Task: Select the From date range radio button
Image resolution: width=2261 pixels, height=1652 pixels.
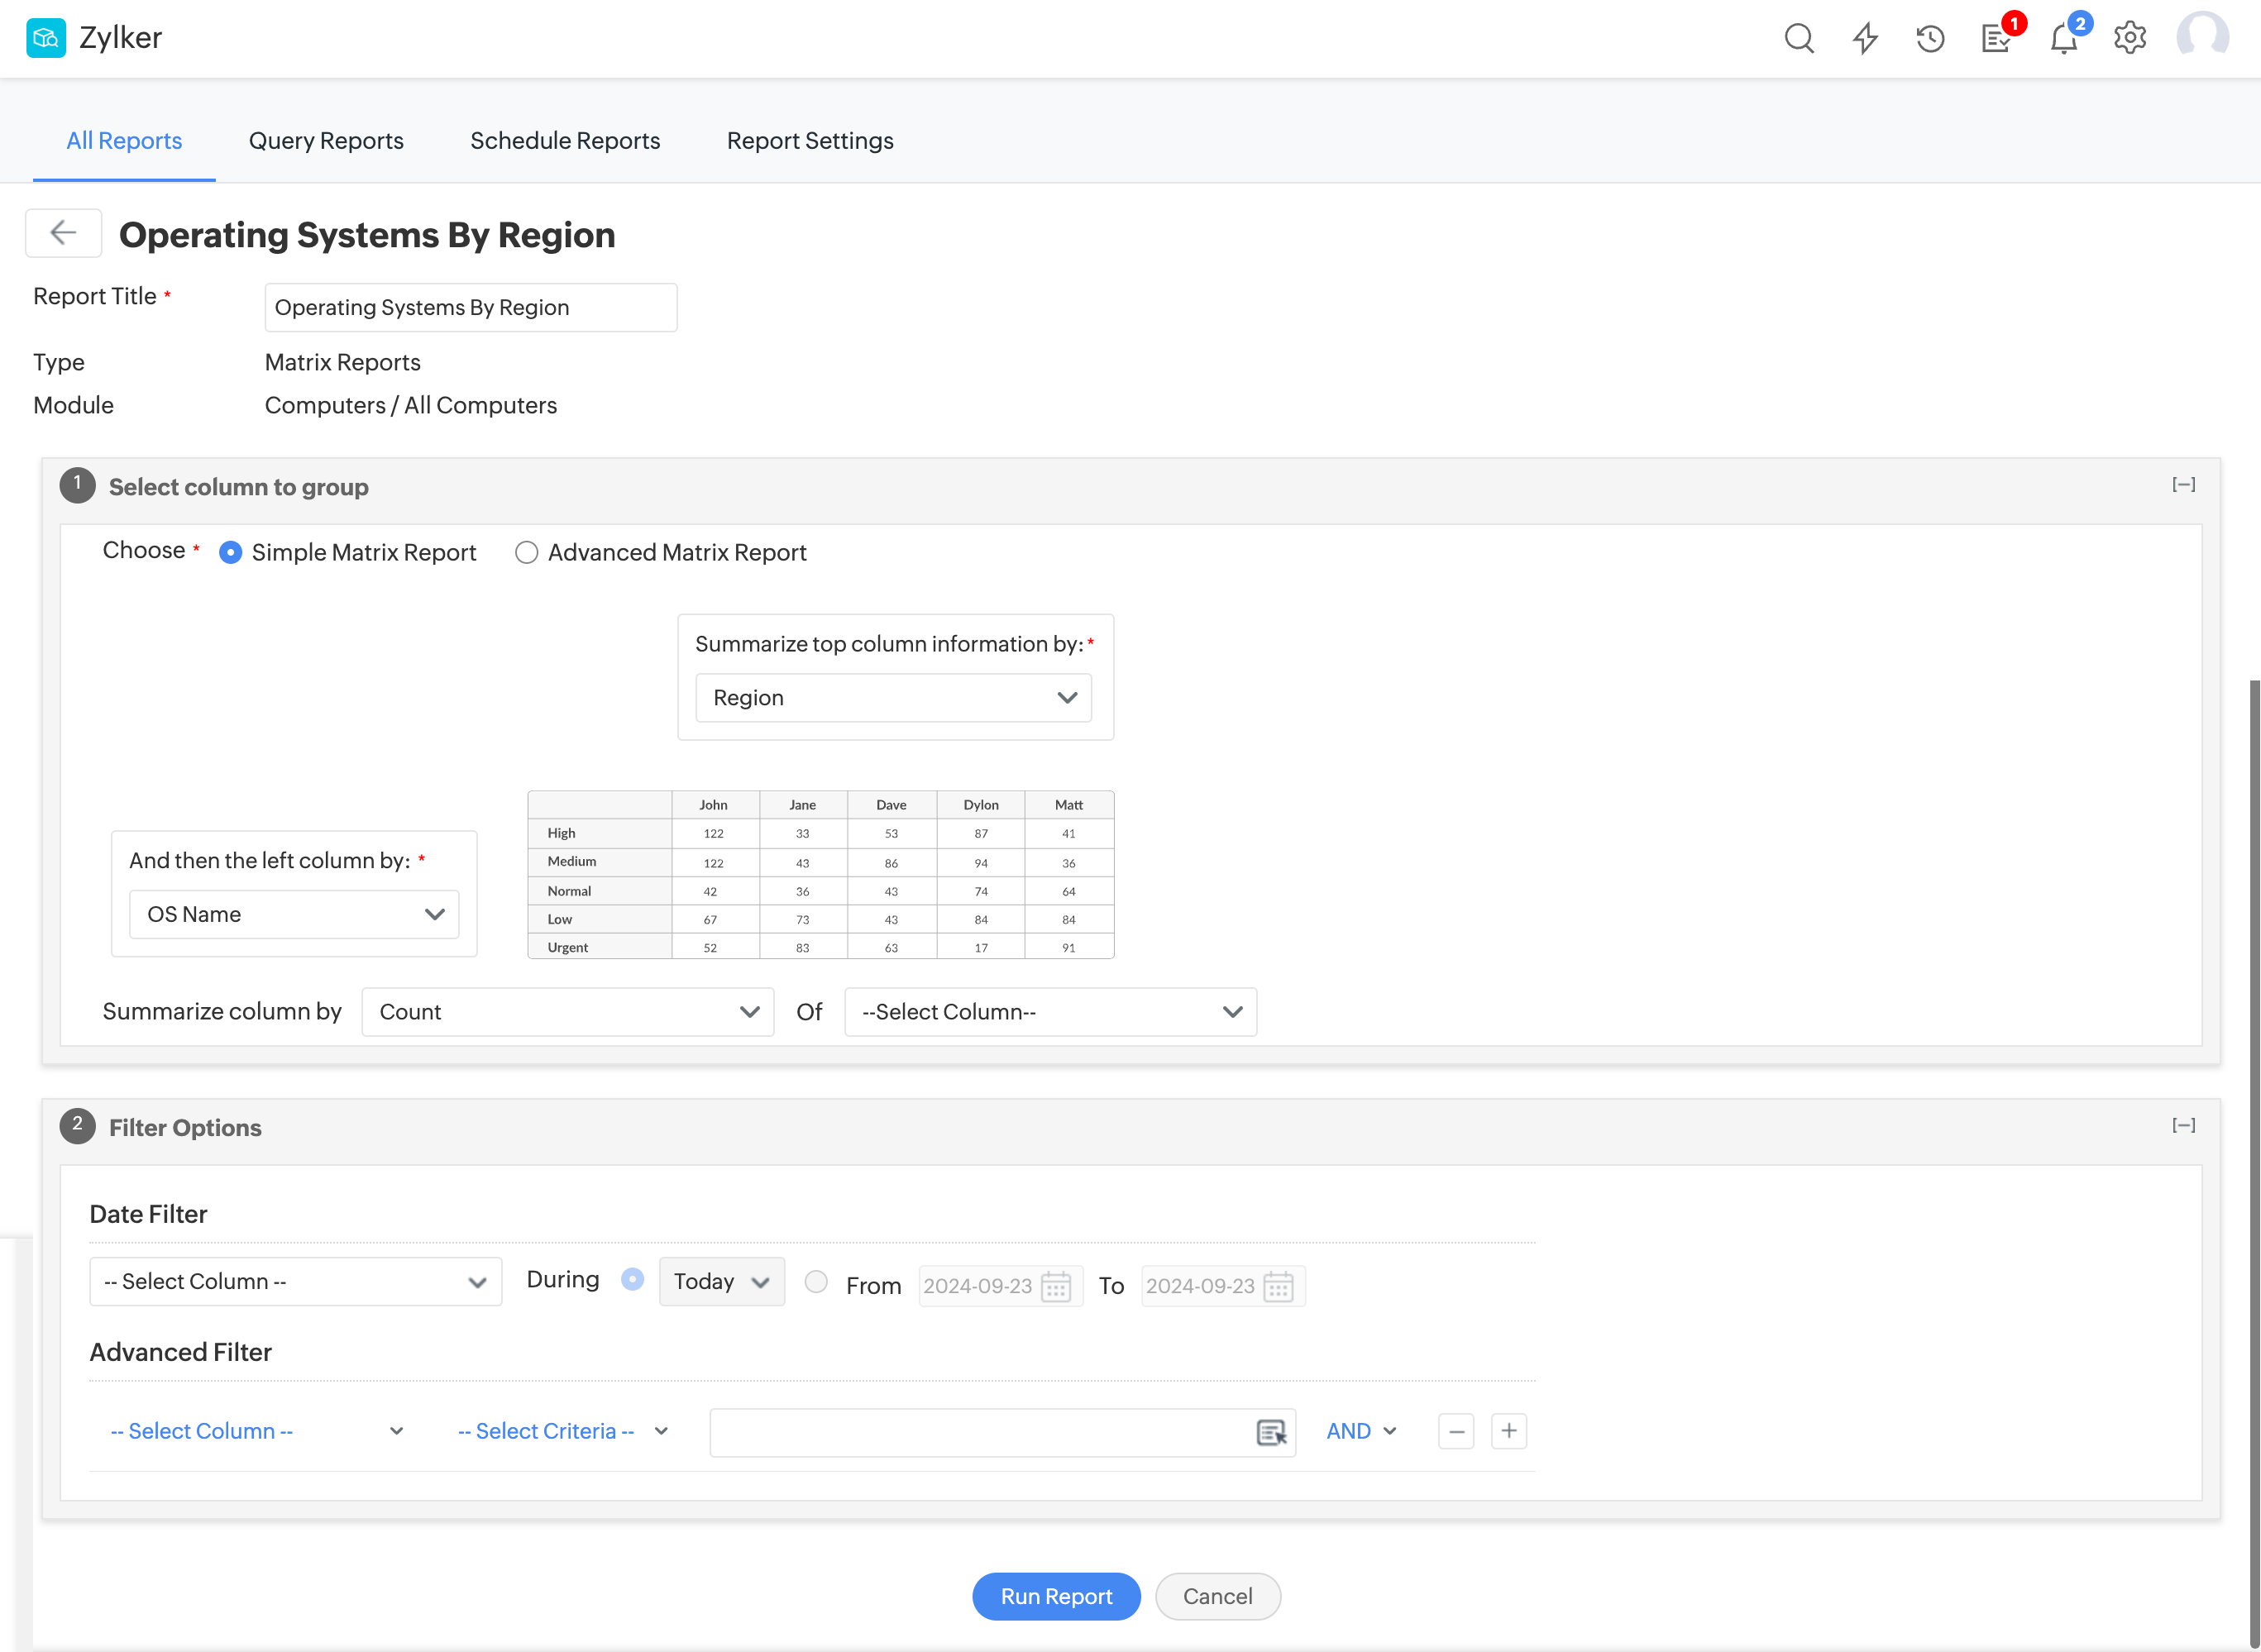Action: (816, 1282)
